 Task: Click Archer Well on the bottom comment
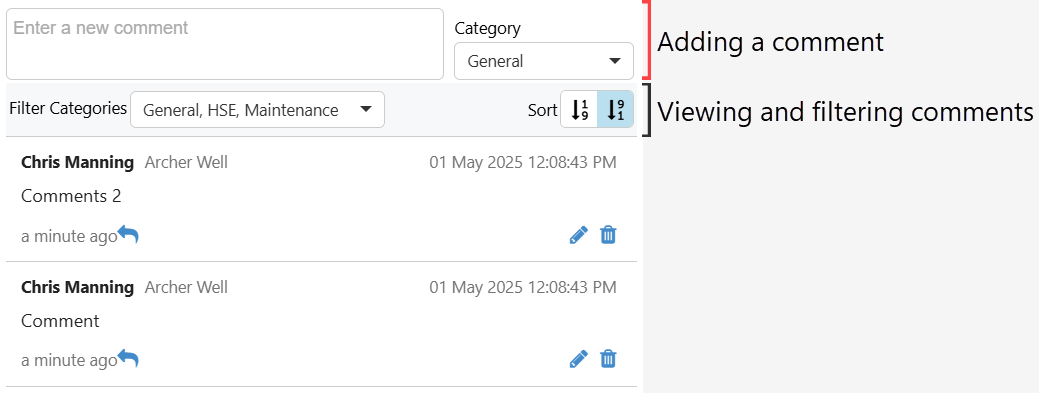tap(186, 287)
